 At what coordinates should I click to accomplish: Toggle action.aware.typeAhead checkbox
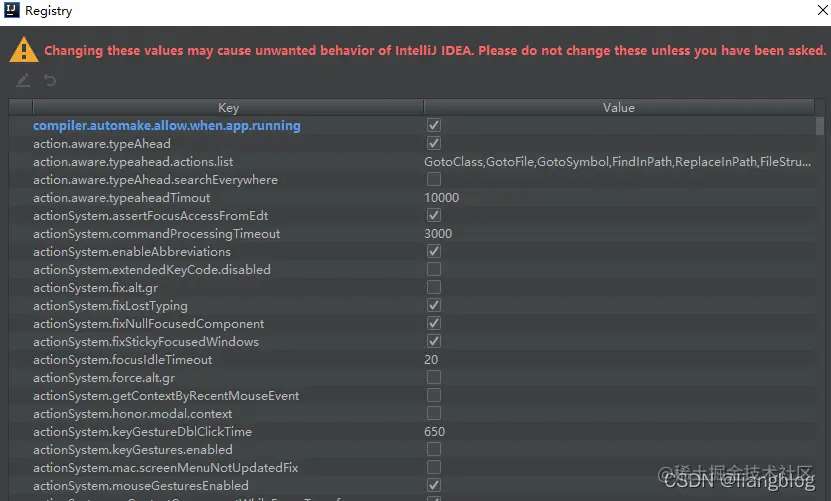(x=434, y=143)
